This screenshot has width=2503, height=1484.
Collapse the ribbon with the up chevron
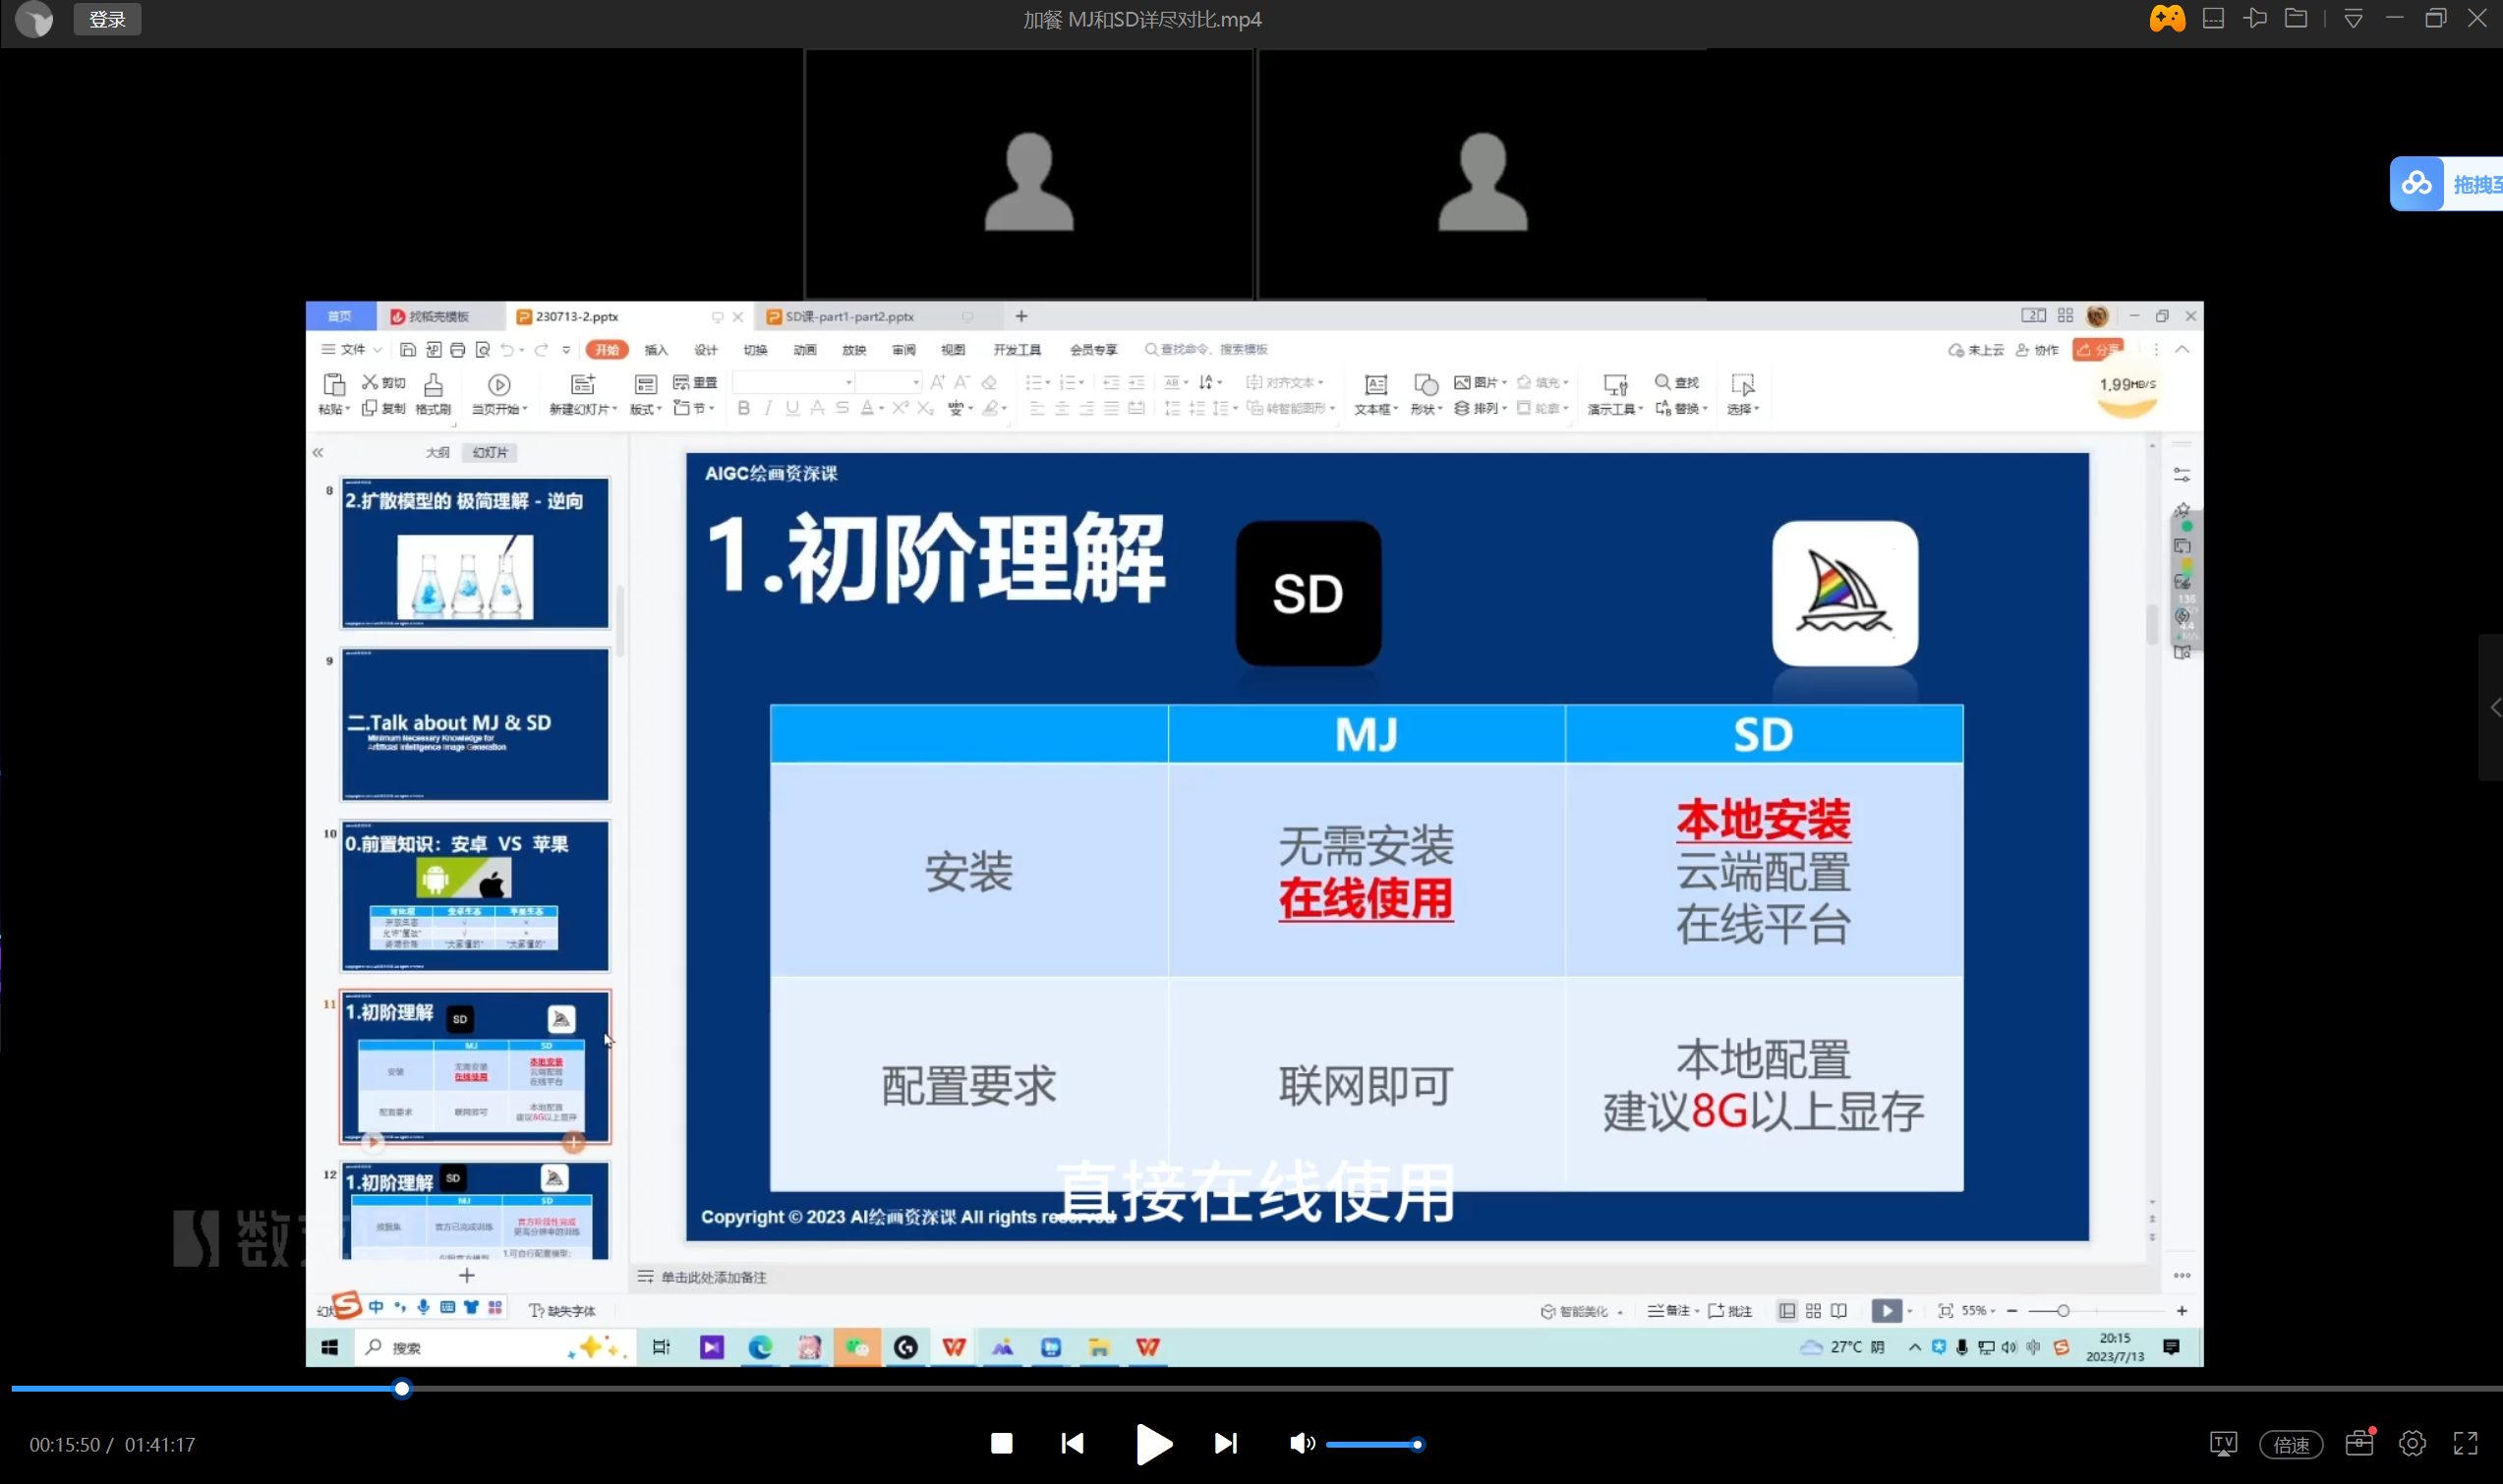point(2182,349)
